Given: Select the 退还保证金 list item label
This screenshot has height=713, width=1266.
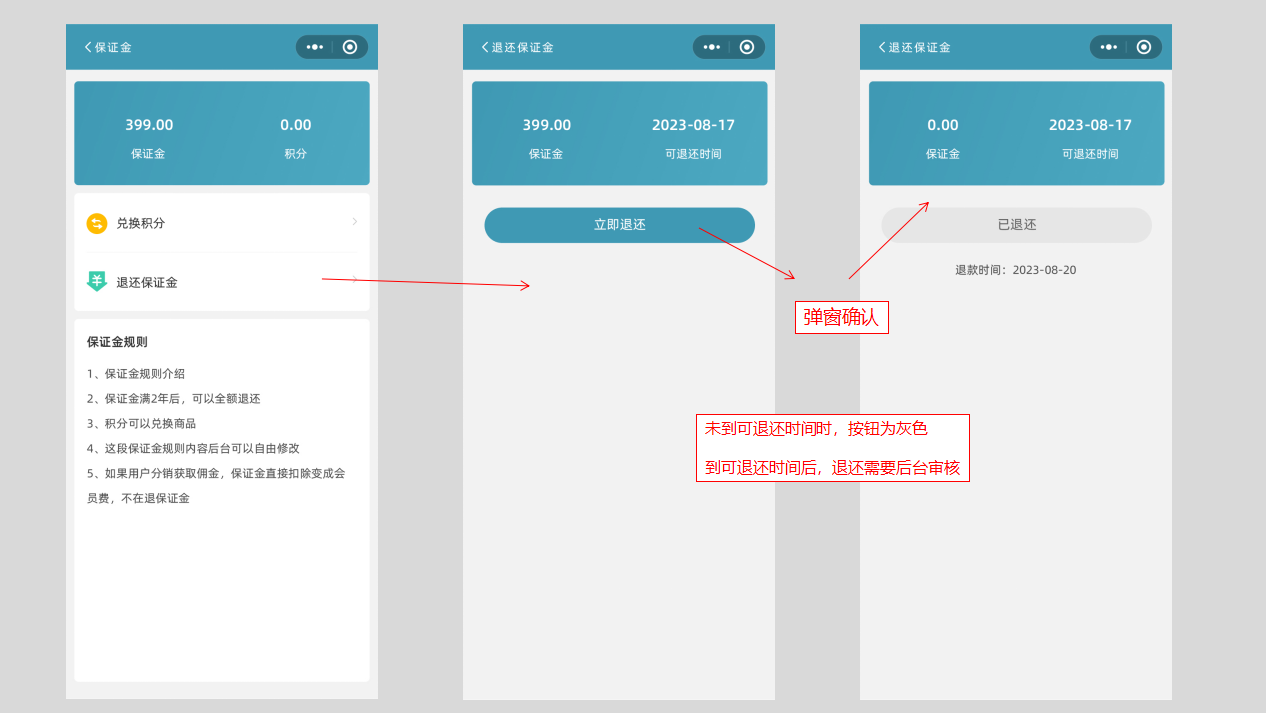Looking at the screenshot, I should 147,282.
